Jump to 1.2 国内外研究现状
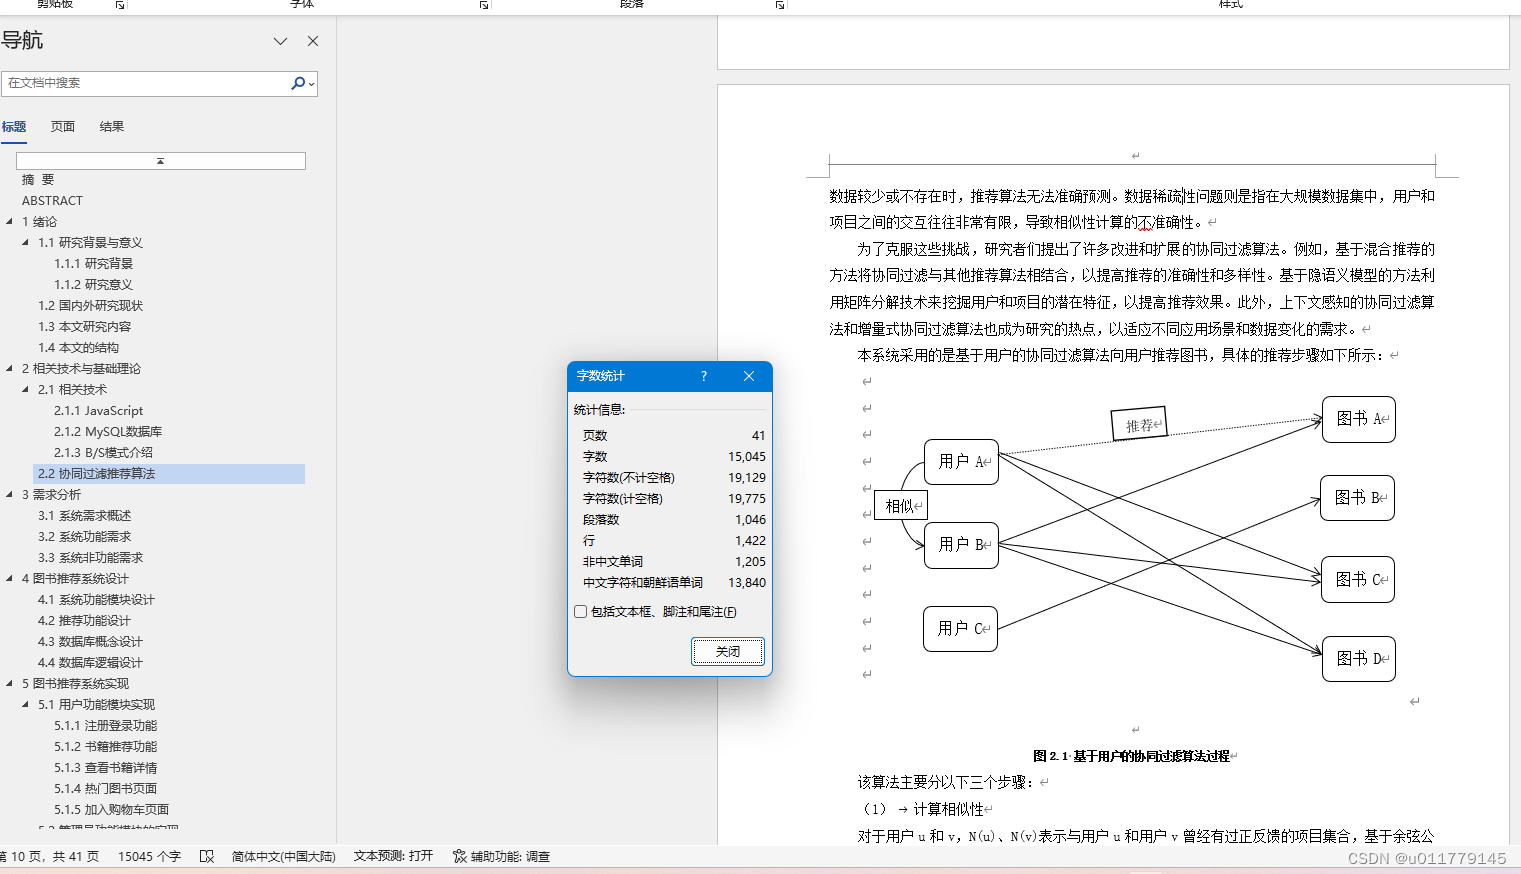This screenshot has height=874, width=1521. [90, 306]
